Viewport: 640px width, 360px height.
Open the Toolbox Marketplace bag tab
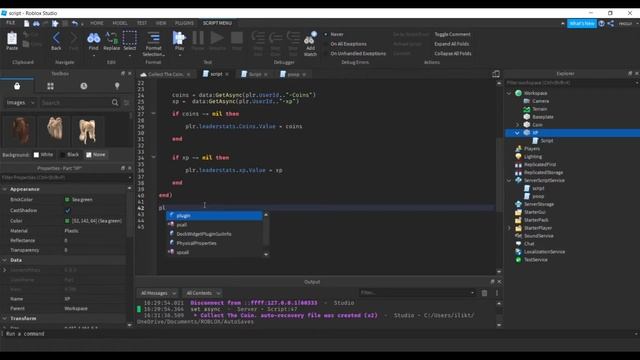click(17, 86)
